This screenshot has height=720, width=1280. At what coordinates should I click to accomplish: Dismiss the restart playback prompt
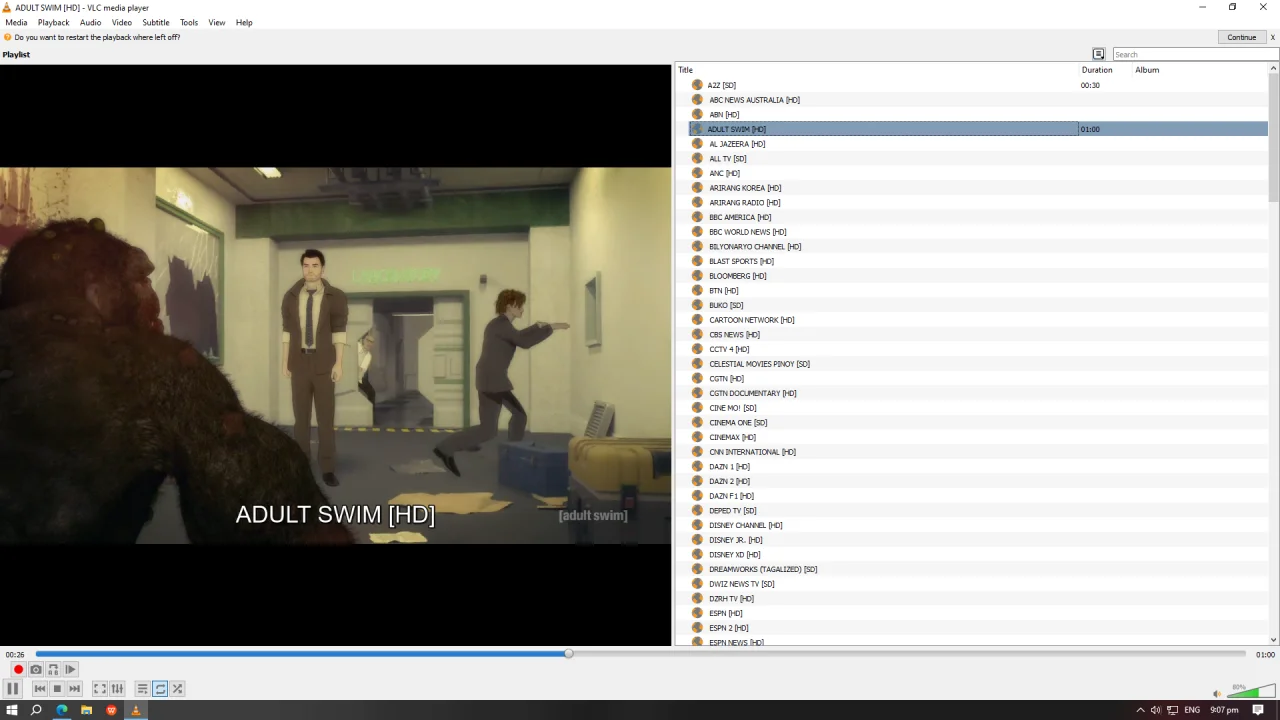coord(1273,37)
